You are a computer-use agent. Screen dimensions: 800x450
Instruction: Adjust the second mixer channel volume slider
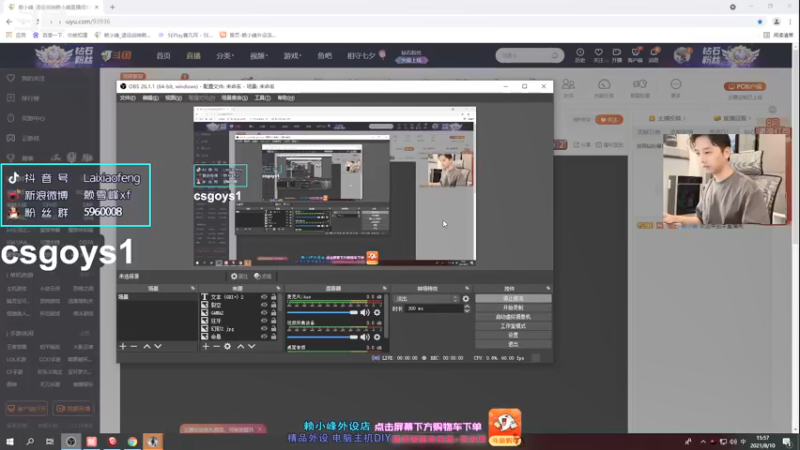point(322,337)
